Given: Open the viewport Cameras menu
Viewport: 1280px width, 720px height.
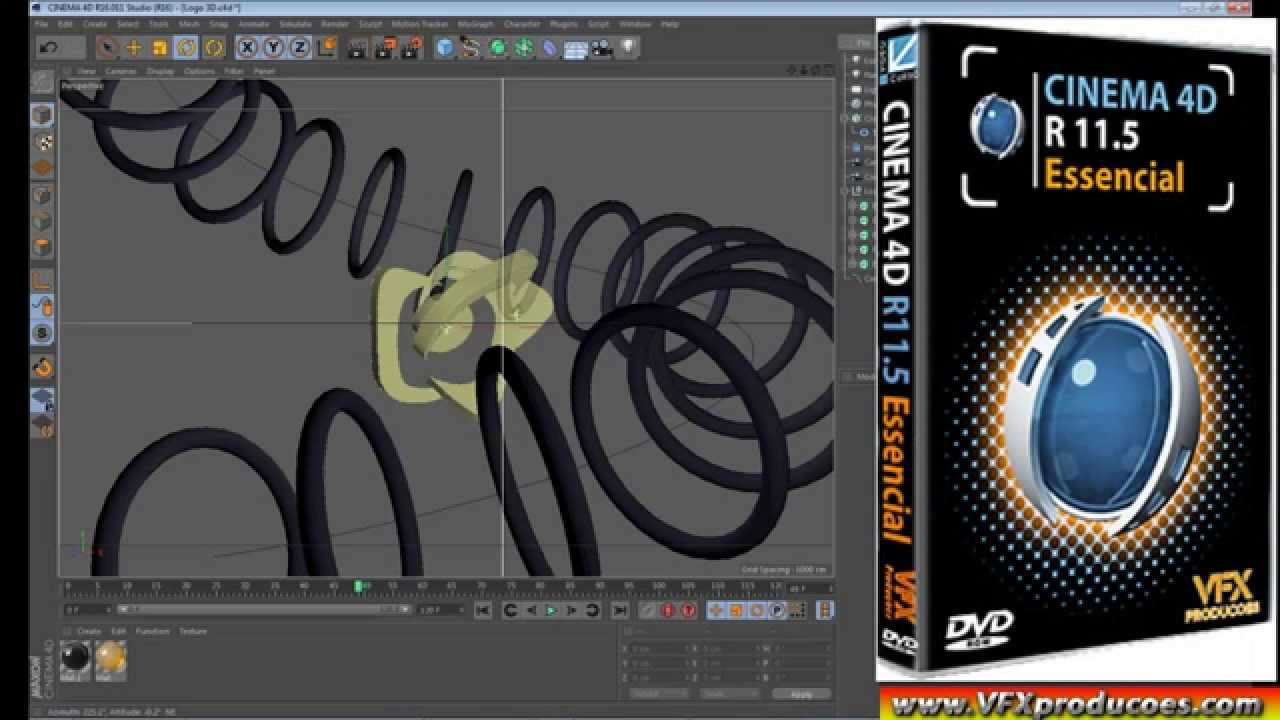Looking at the screenshot, I should (x=121, y=72).
